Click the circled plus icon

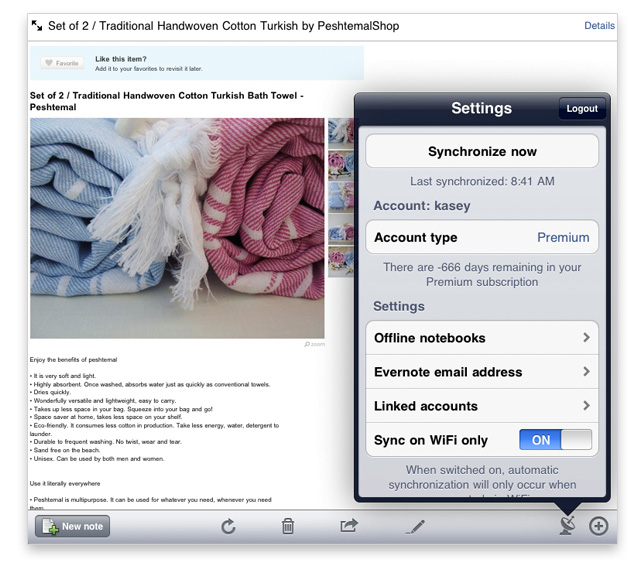[598, 526]
